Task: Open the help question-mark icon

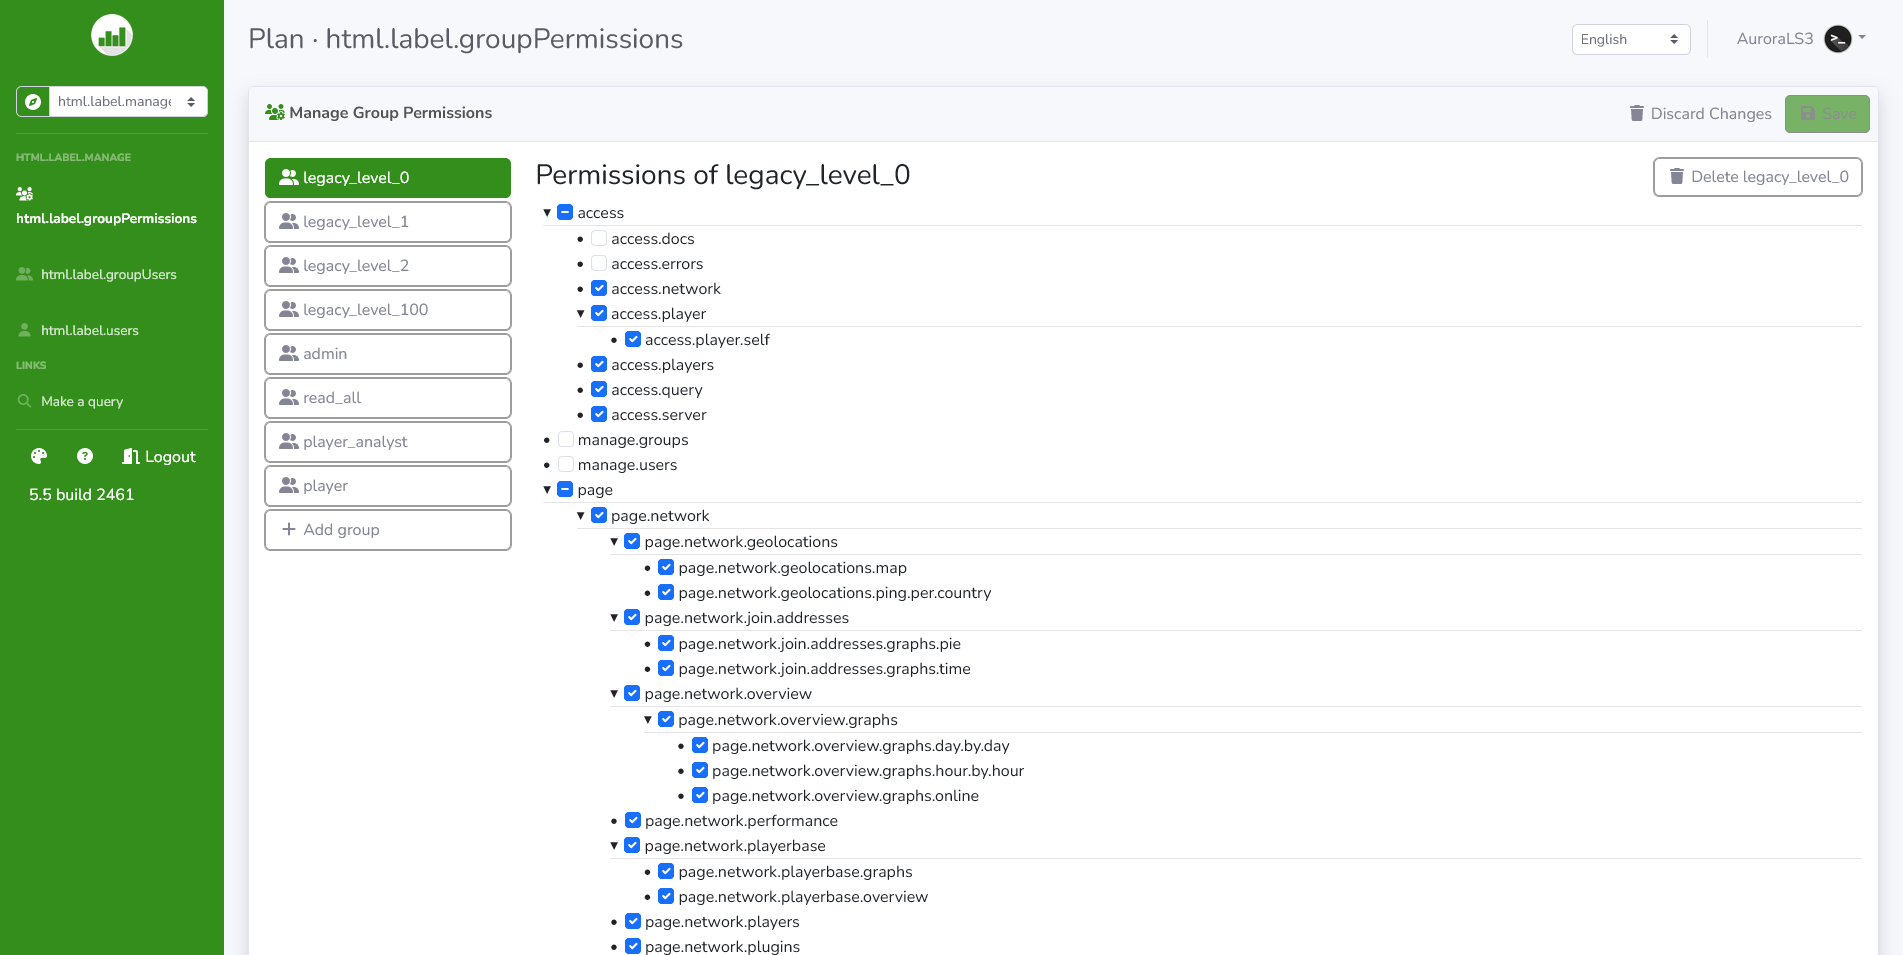Action: [84, 456]
